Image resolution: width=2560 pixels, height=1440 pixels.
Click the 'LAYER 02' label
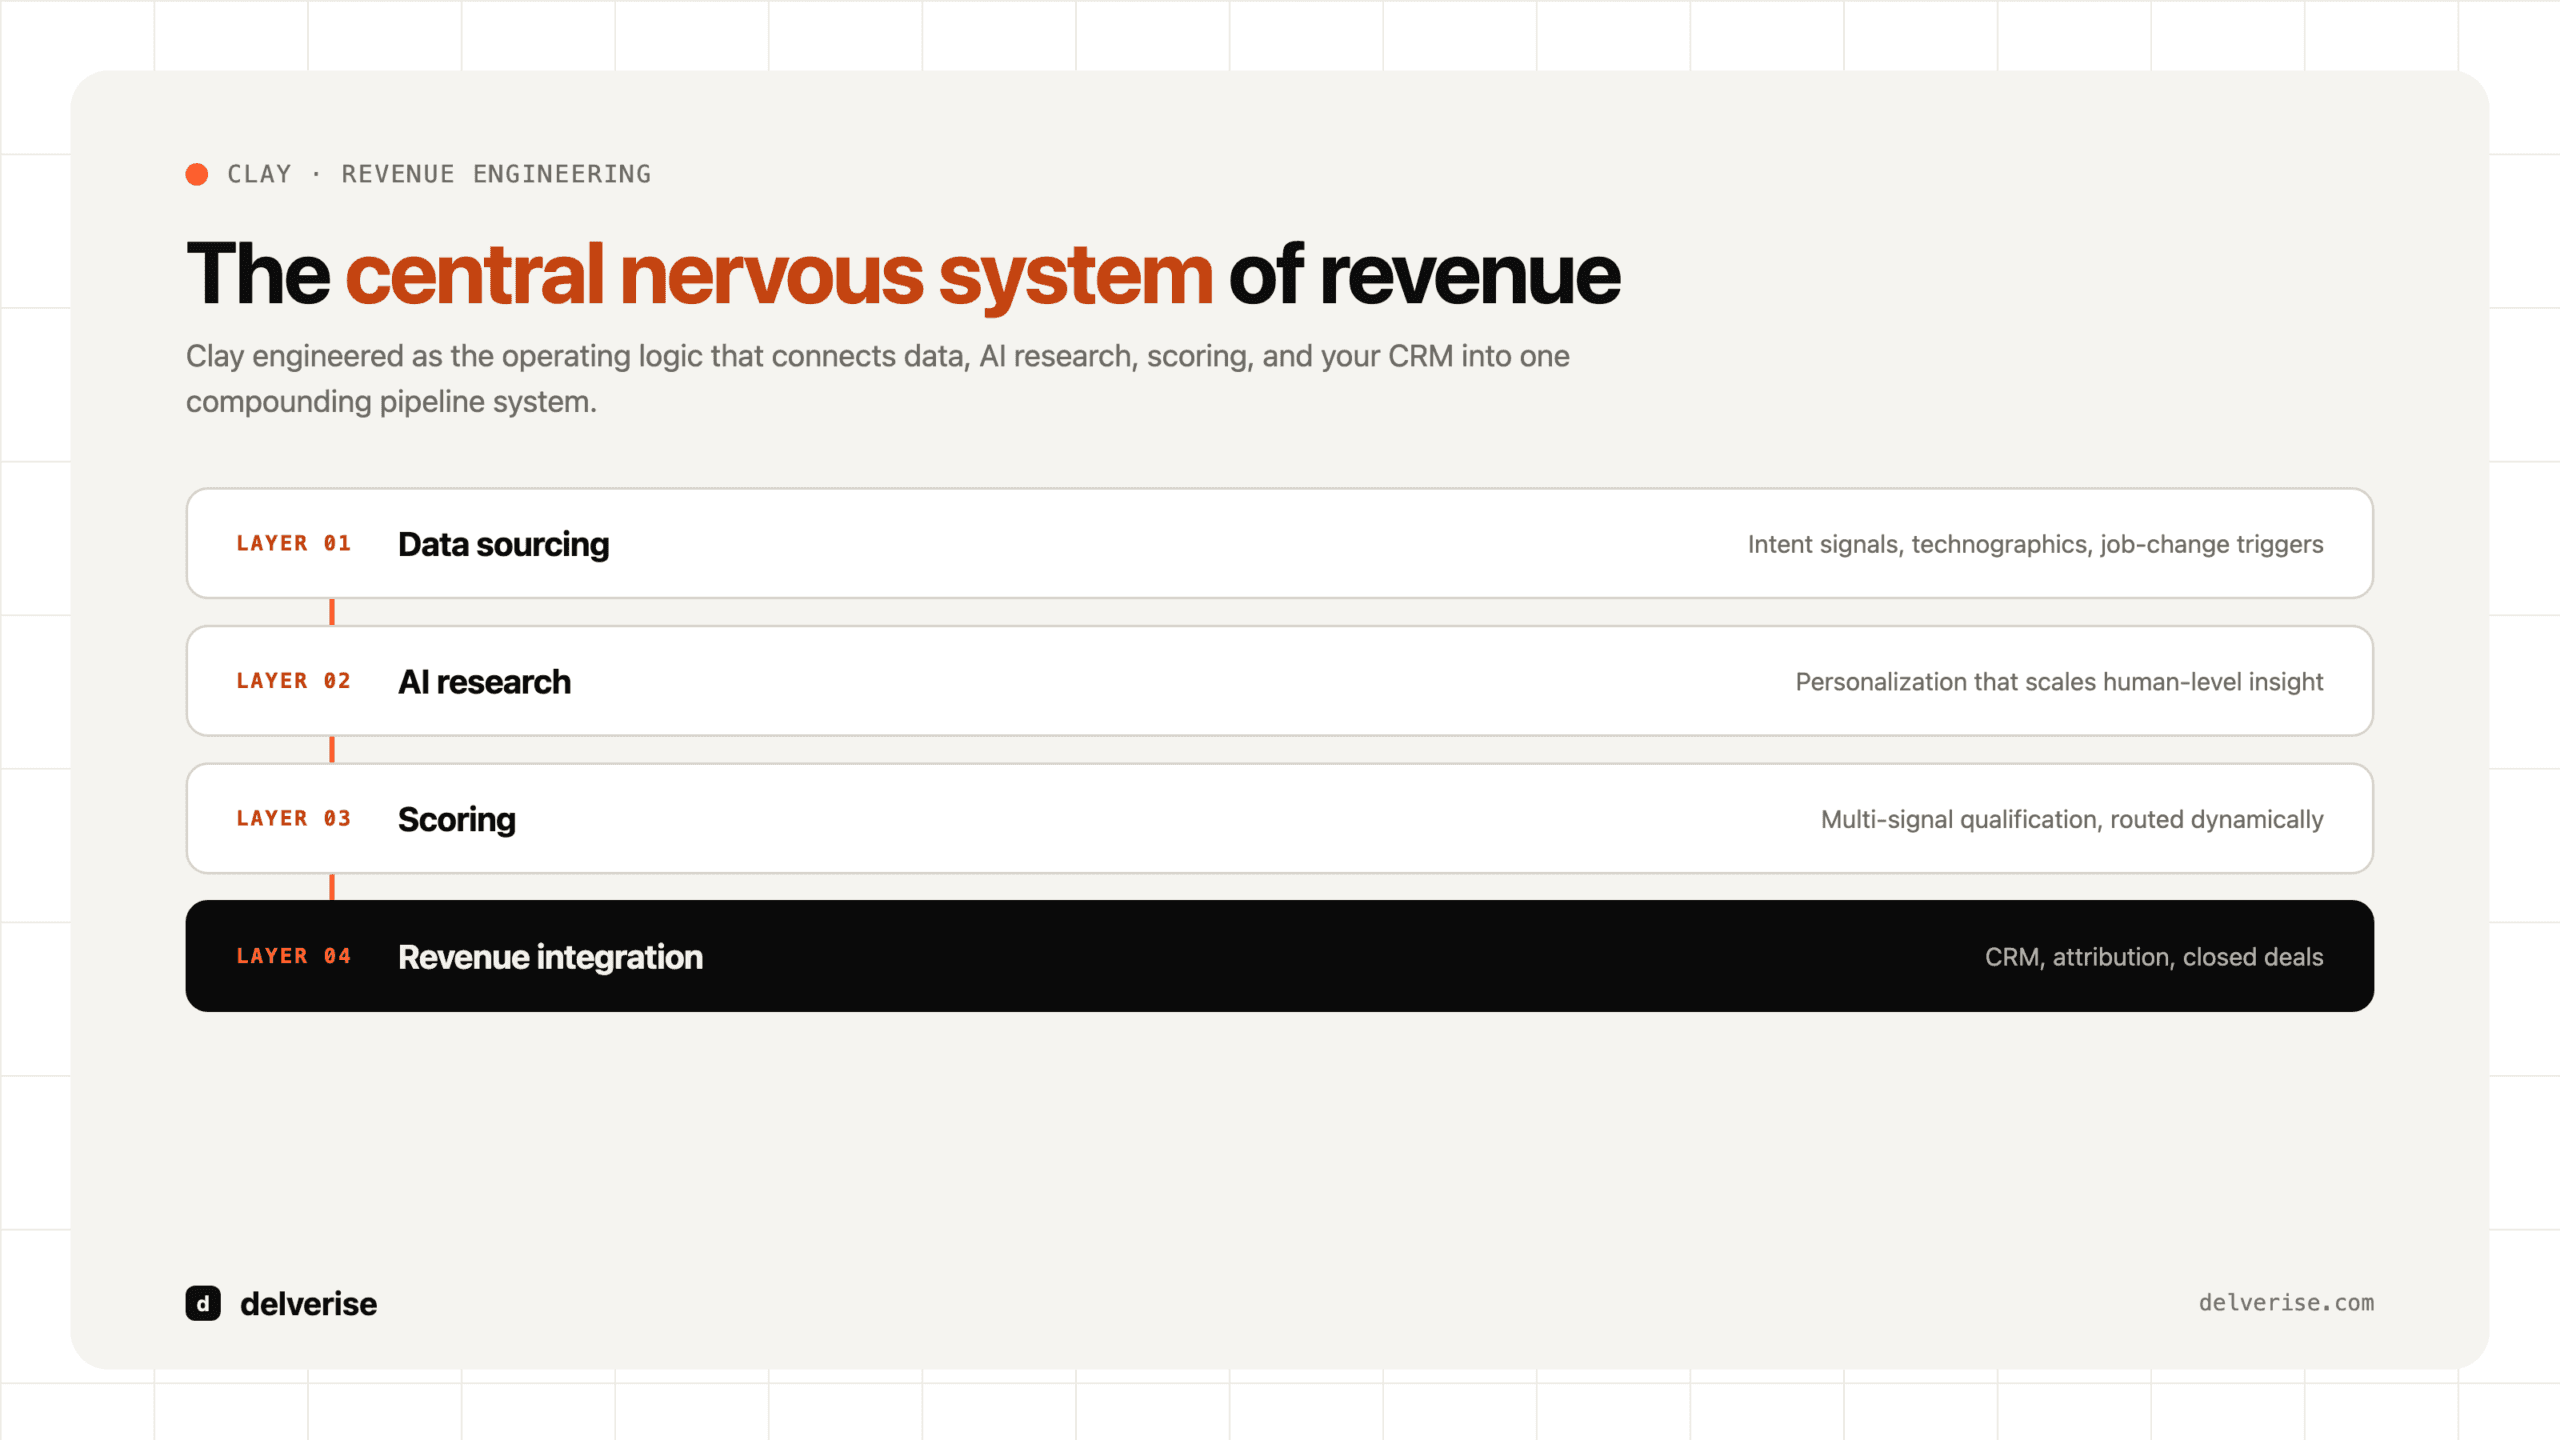294,681
